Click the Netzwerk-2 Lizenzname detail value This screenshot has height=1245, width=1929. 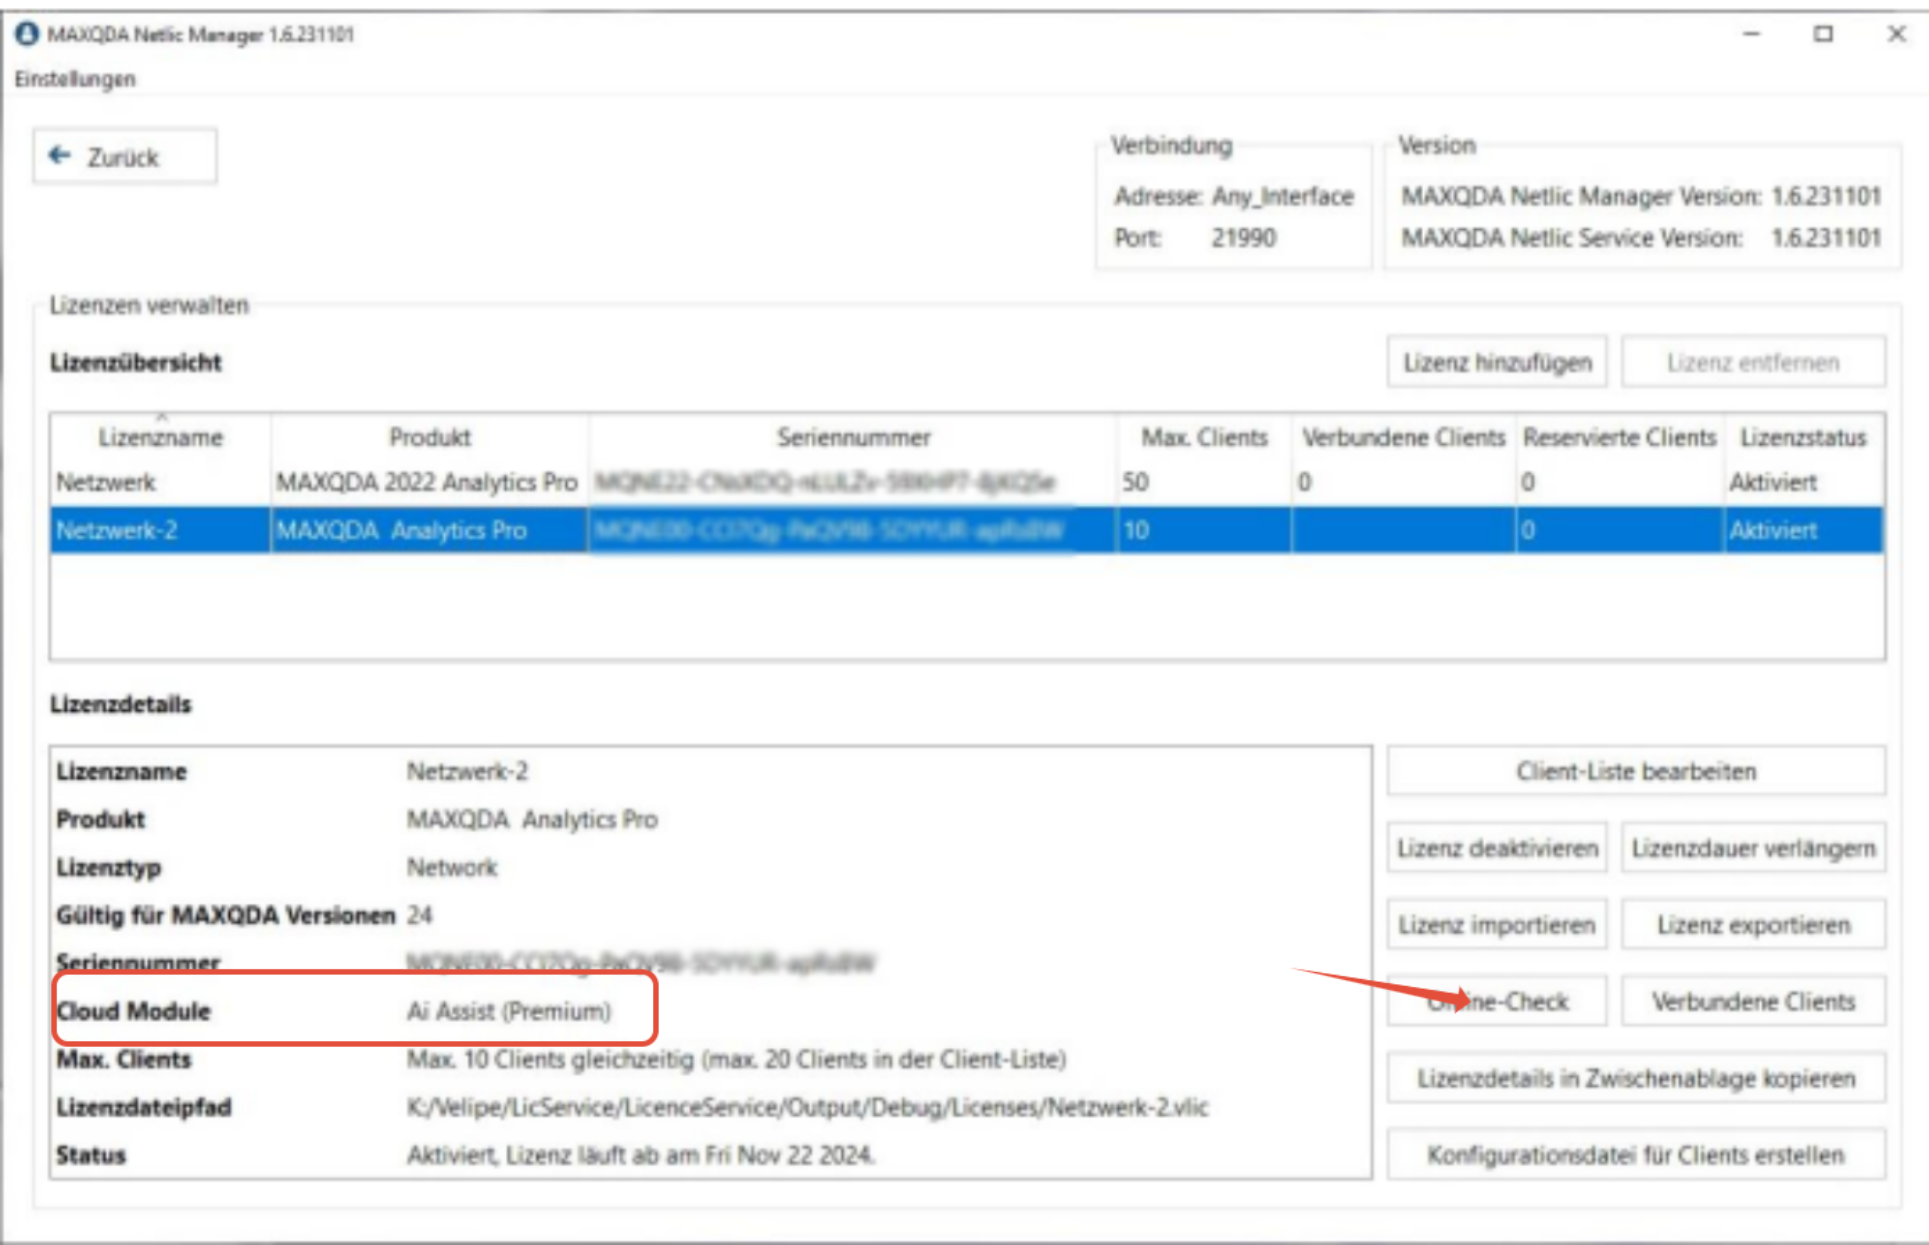tap(467, 771)
